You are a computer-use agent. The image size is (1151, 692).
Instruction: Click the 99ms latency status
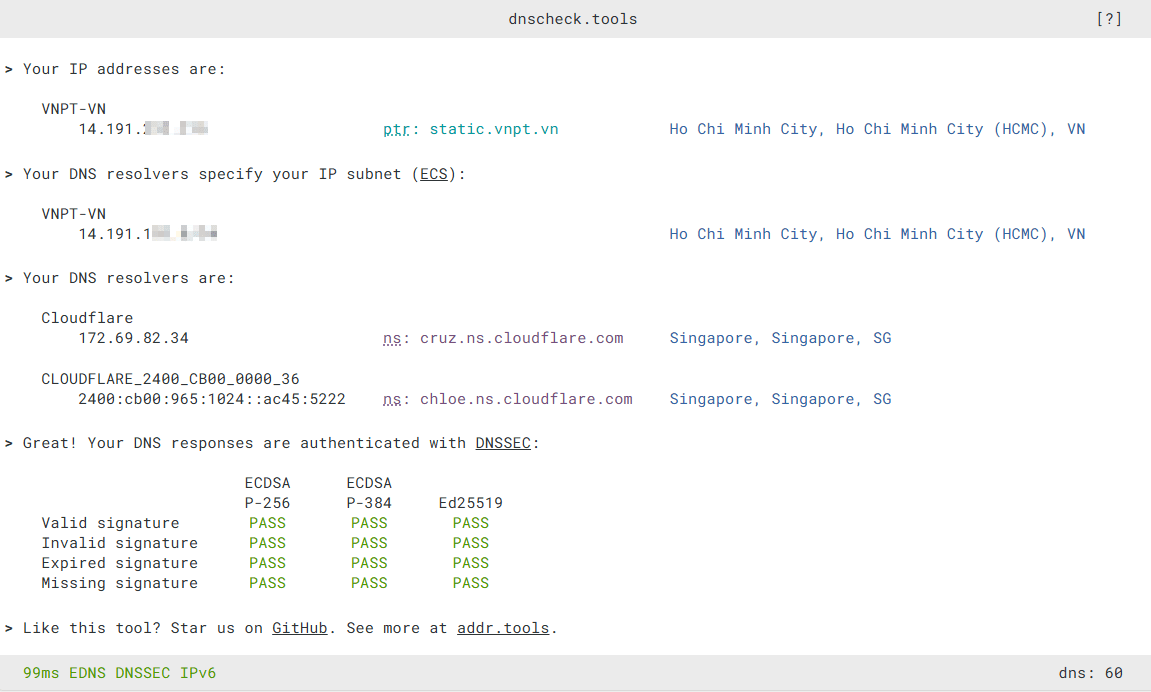pos(41,673)
